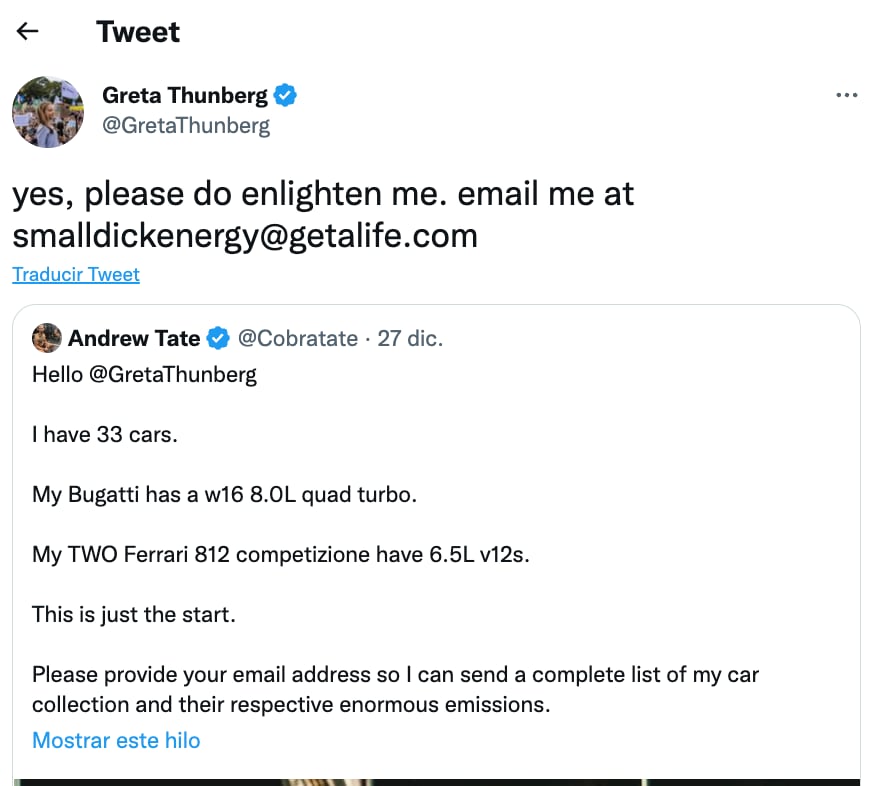The width and height of the screenshot is (876, 786).
Task: Click the 'This is just the start.' line
Action: coord(134,614)
